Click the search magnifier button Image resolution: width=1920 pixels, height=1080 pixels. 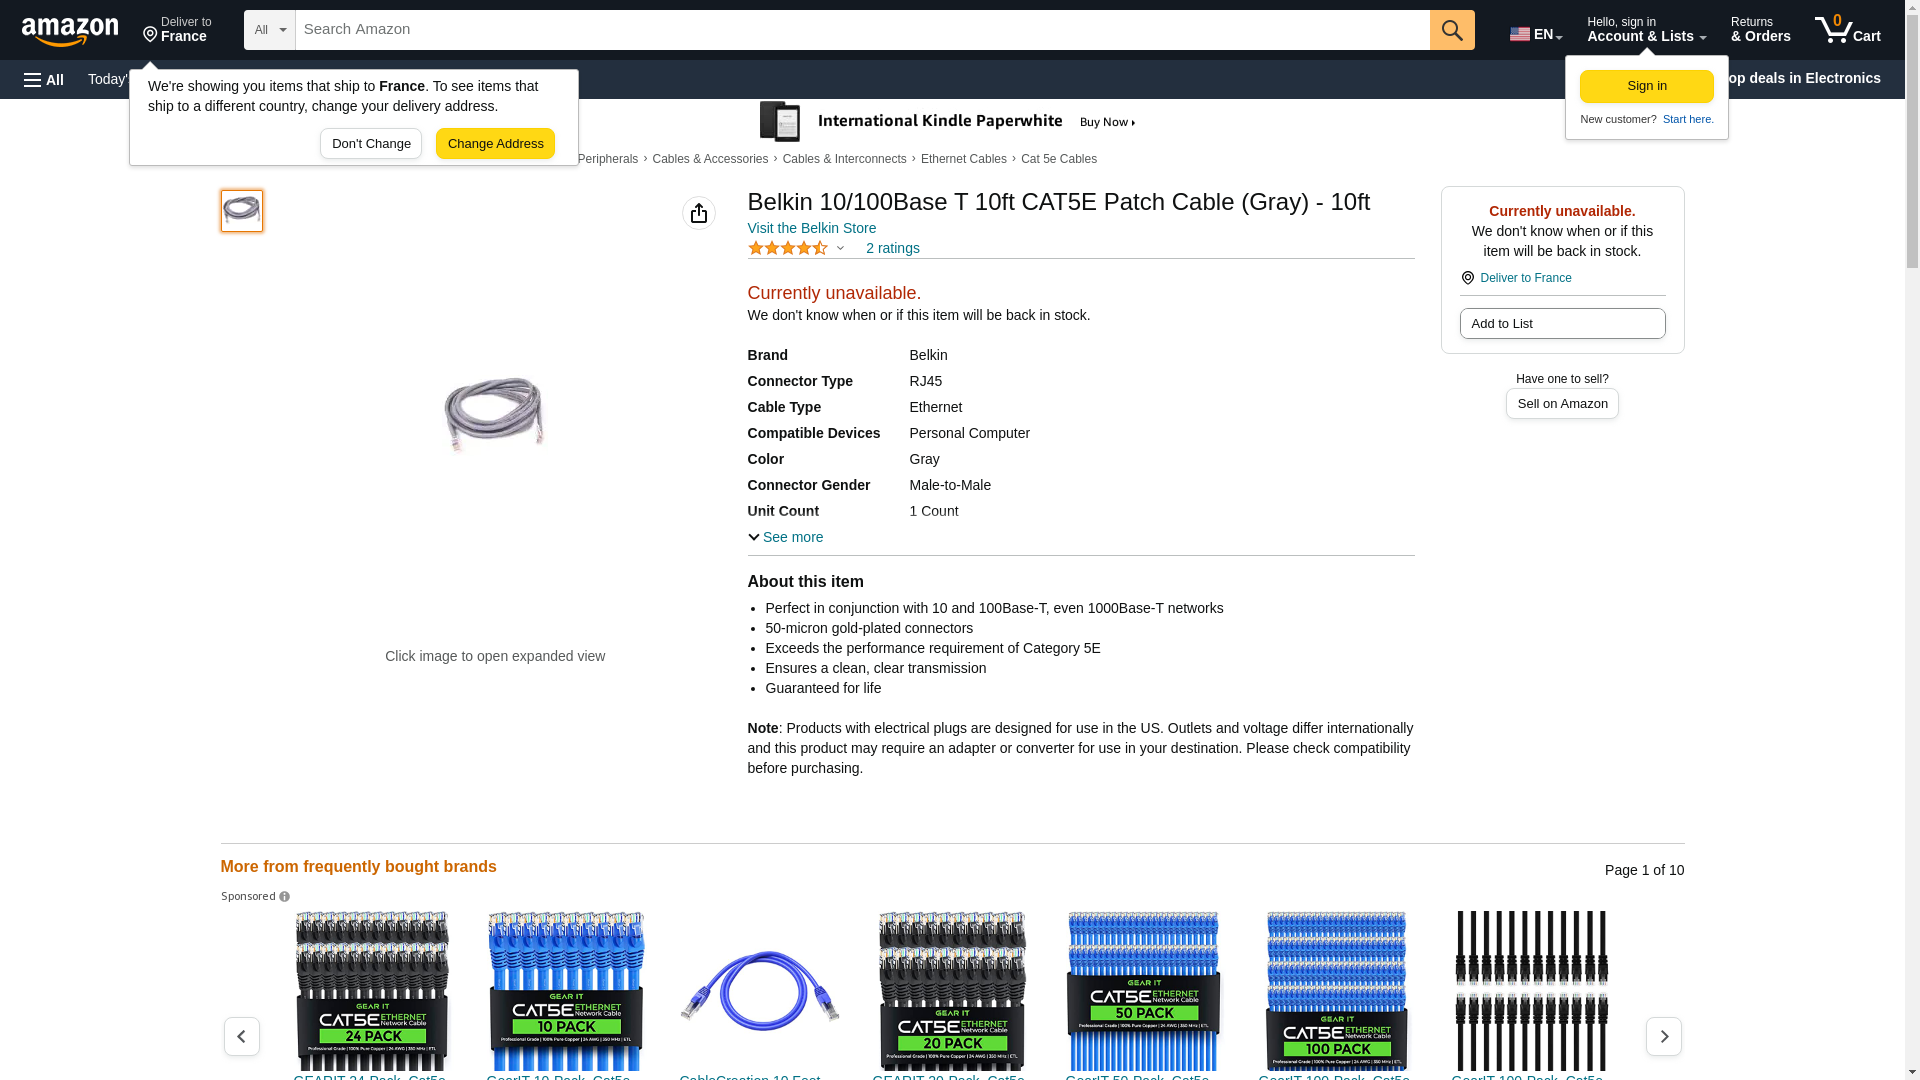1451,30
